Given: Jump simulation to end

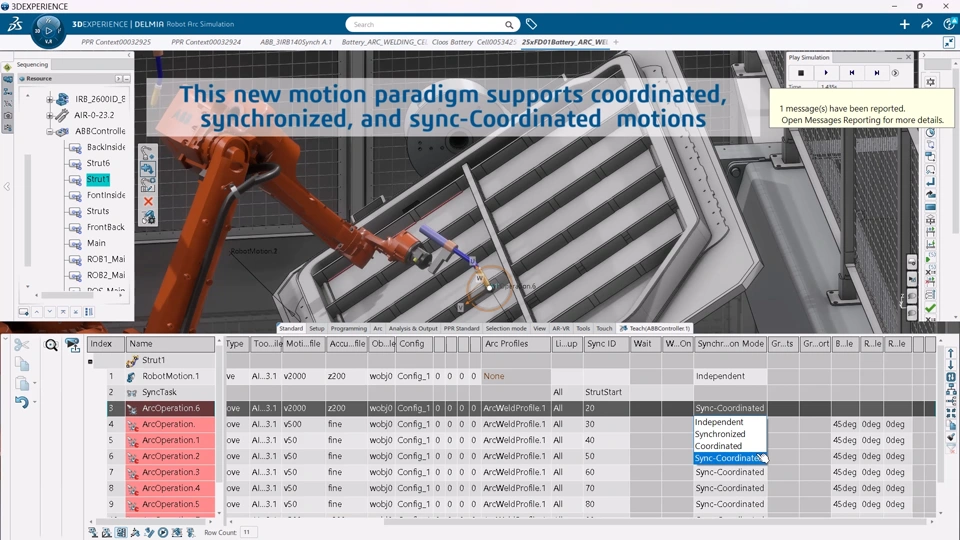Looking at the screenshot, I should (876, 73).
